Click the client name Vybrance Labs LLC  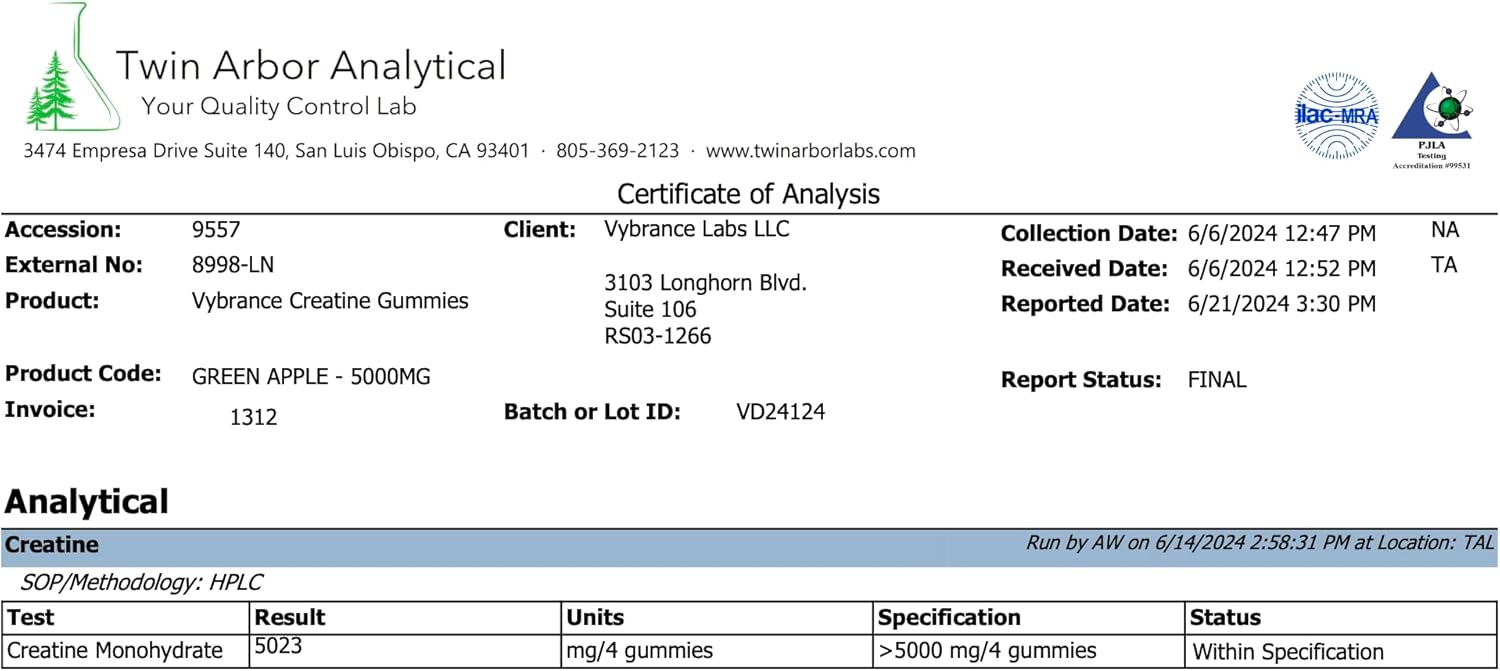coord(696,229)
